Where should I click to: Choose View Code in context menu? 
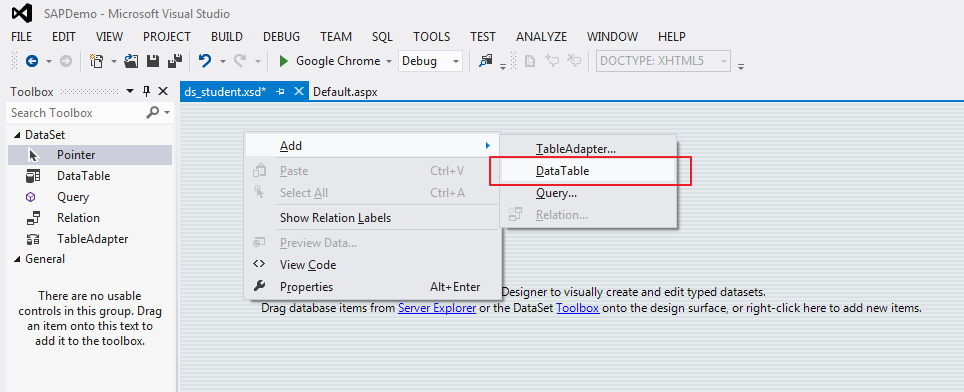click(373, 265)
